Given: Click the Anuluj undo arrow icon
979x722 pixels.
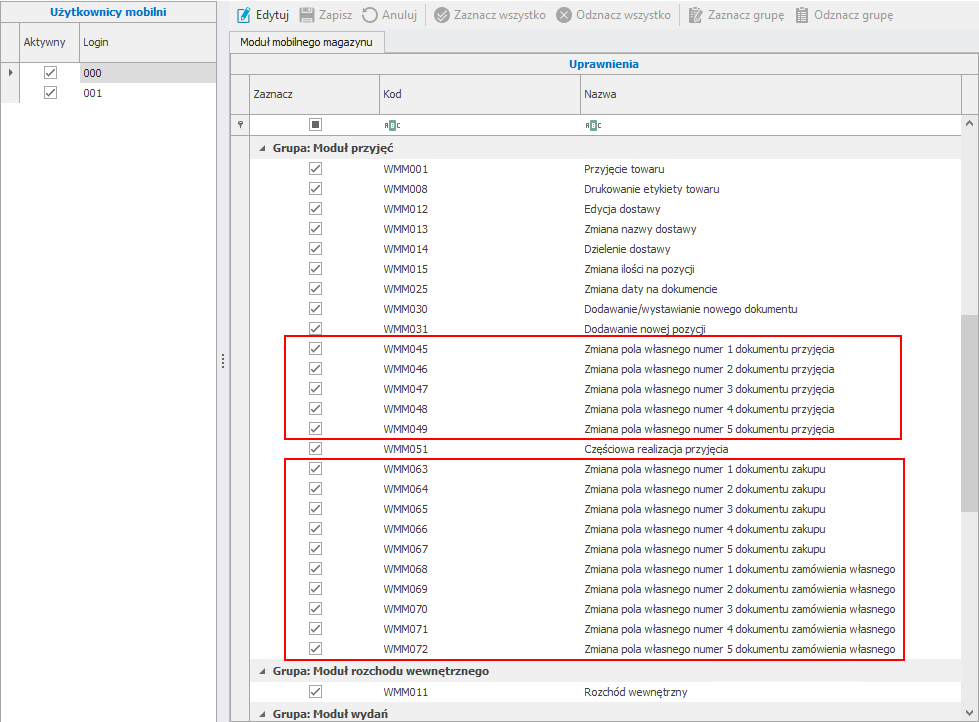Looking at the screenshot, I should click(370, 15).
